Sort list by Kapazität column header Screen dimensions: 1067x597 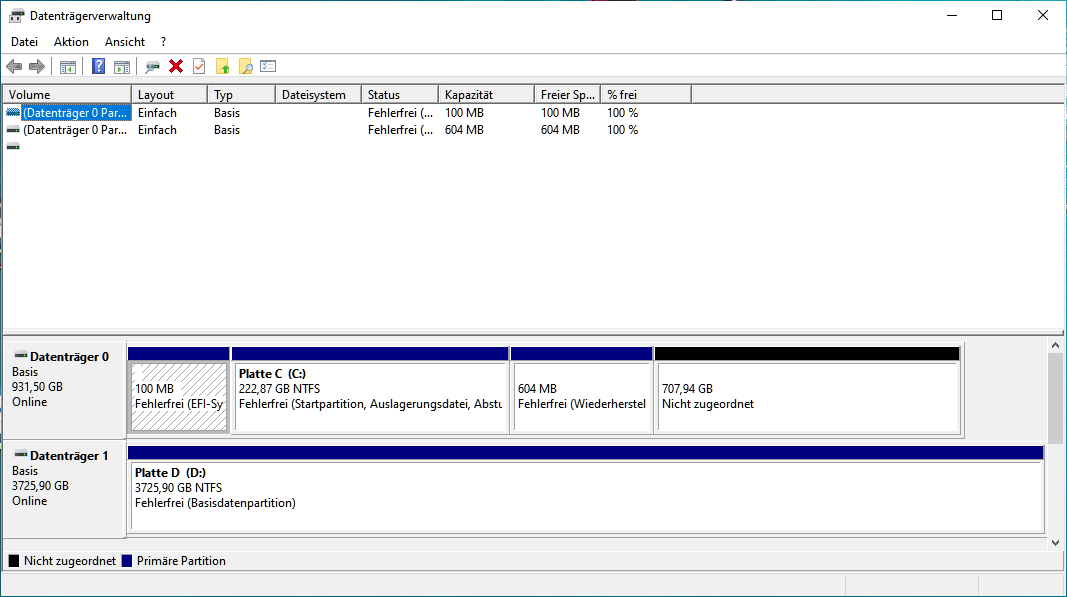click(x=486, y=95)
